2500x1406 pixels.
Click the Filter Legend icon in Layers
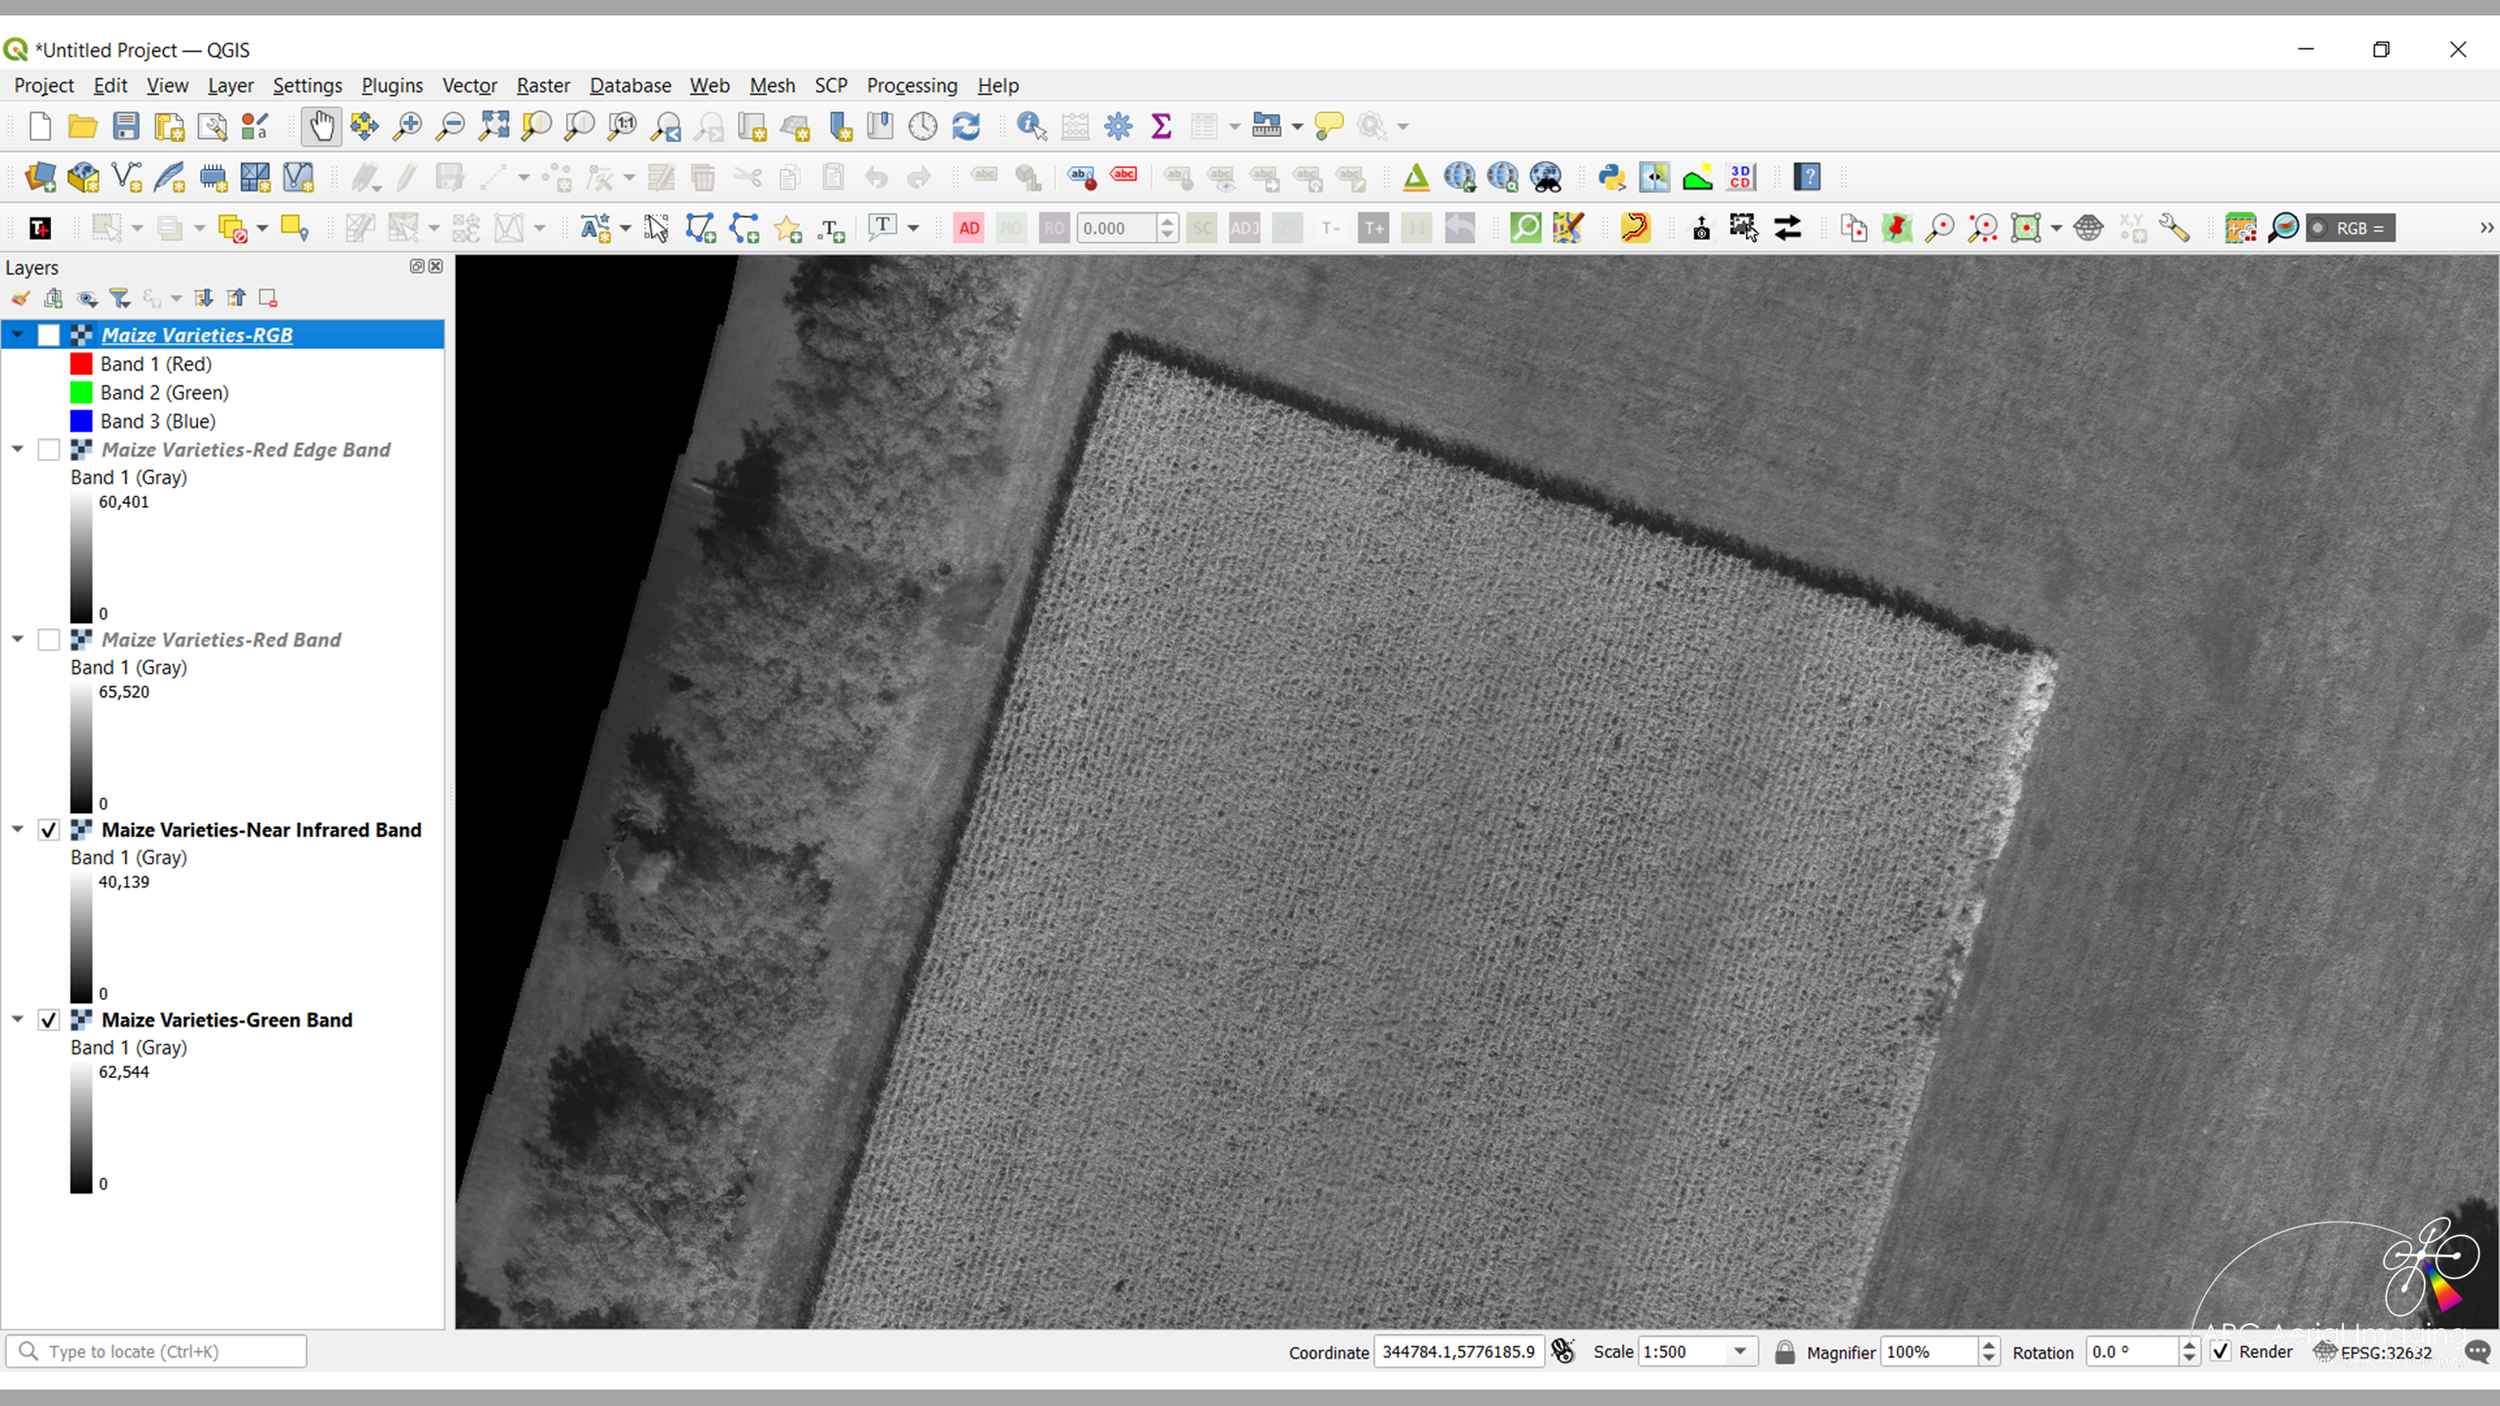click(120, 298)
